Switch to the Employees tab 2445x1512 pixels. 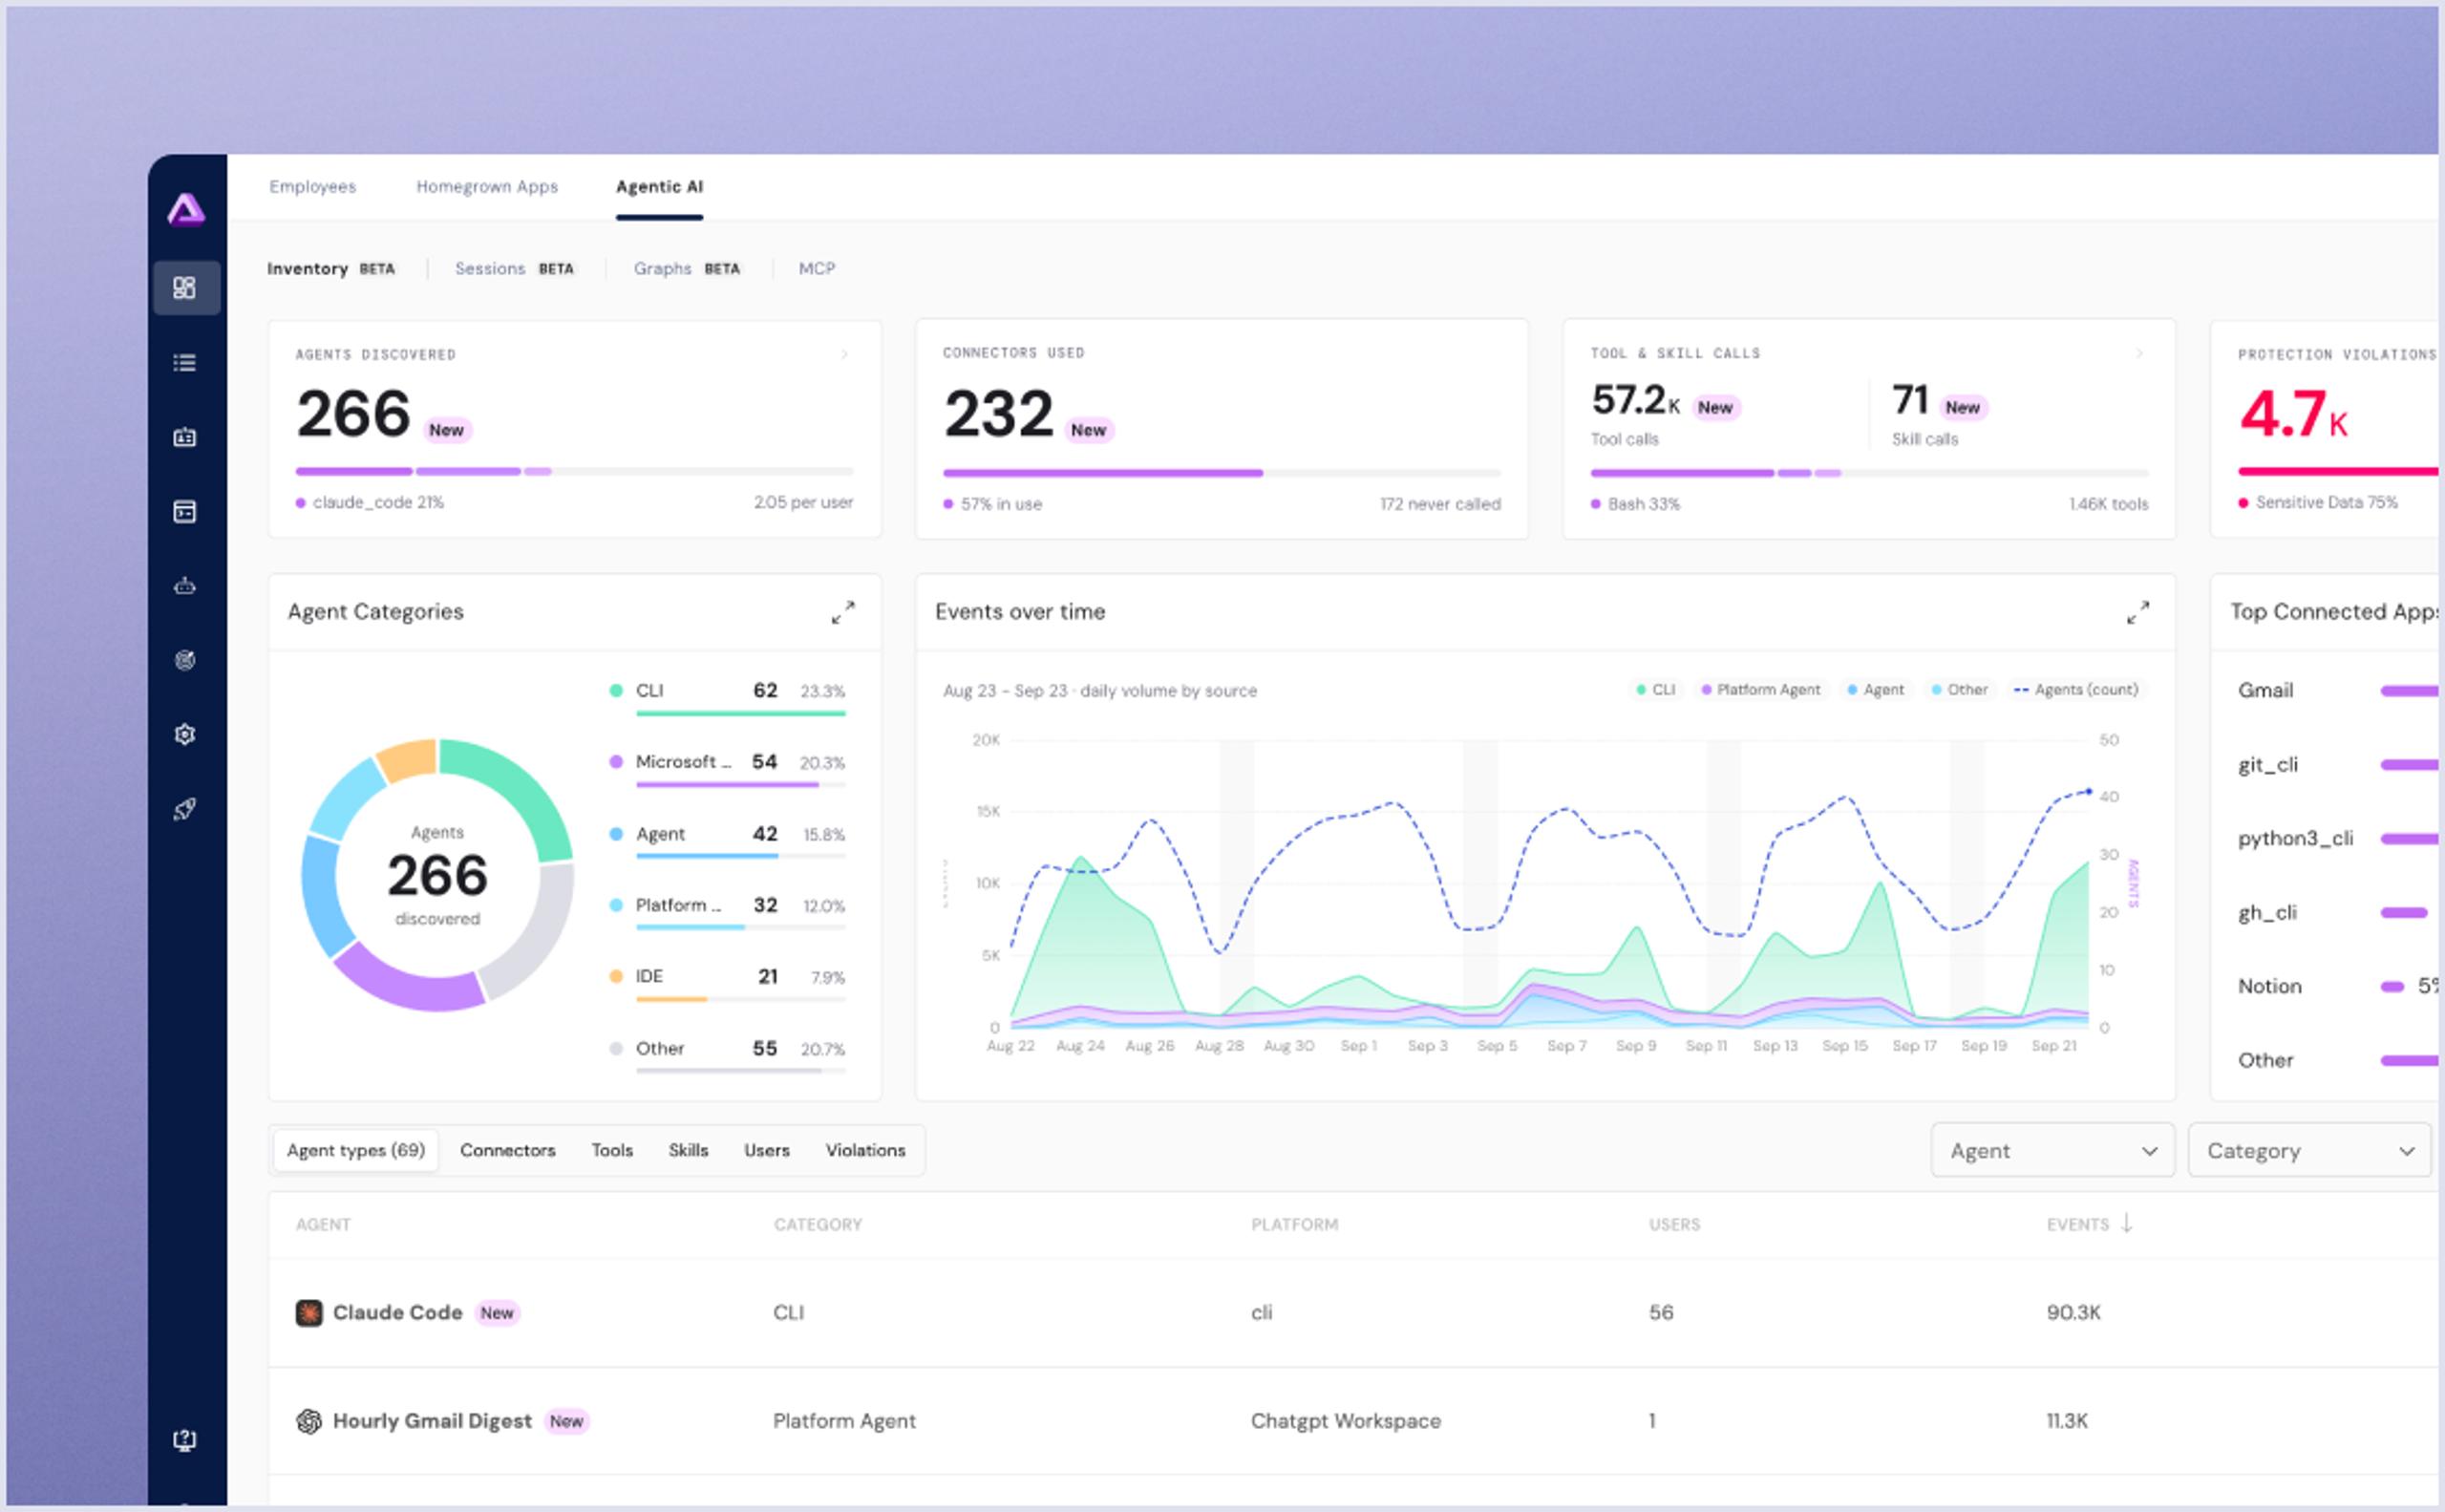pos(312,187)
